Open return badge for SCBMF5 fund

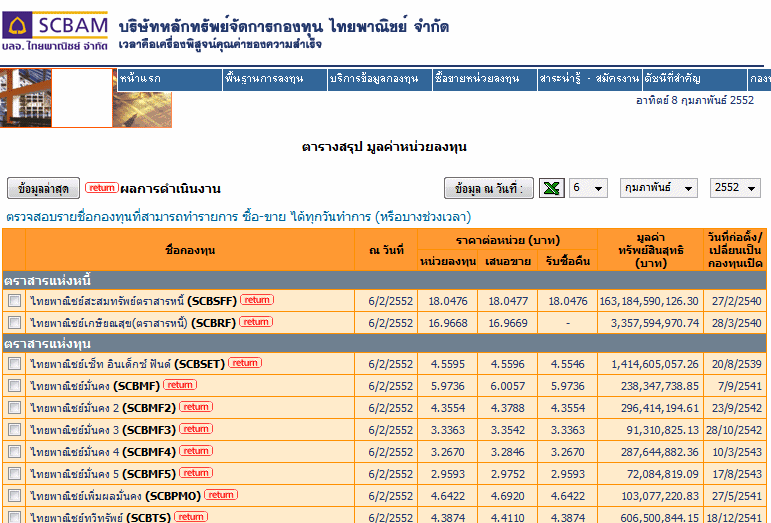pos(196,473)
